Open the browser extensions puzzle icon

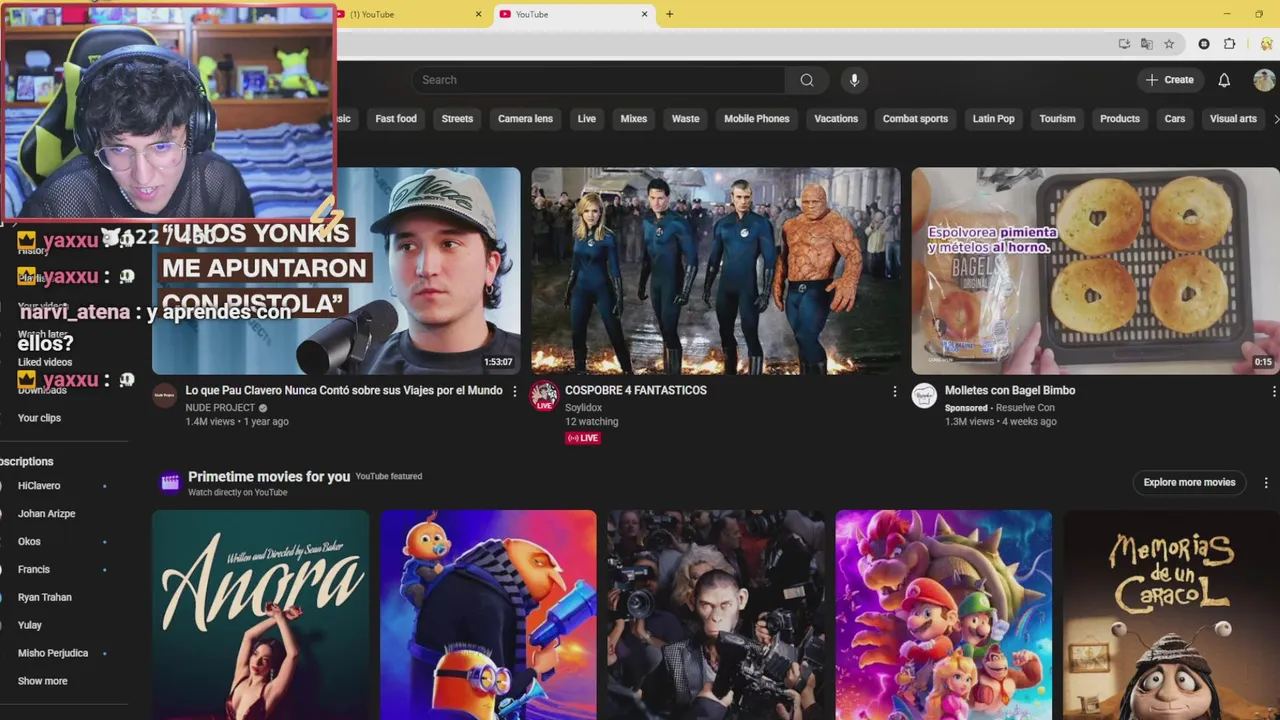(1230, 44)
